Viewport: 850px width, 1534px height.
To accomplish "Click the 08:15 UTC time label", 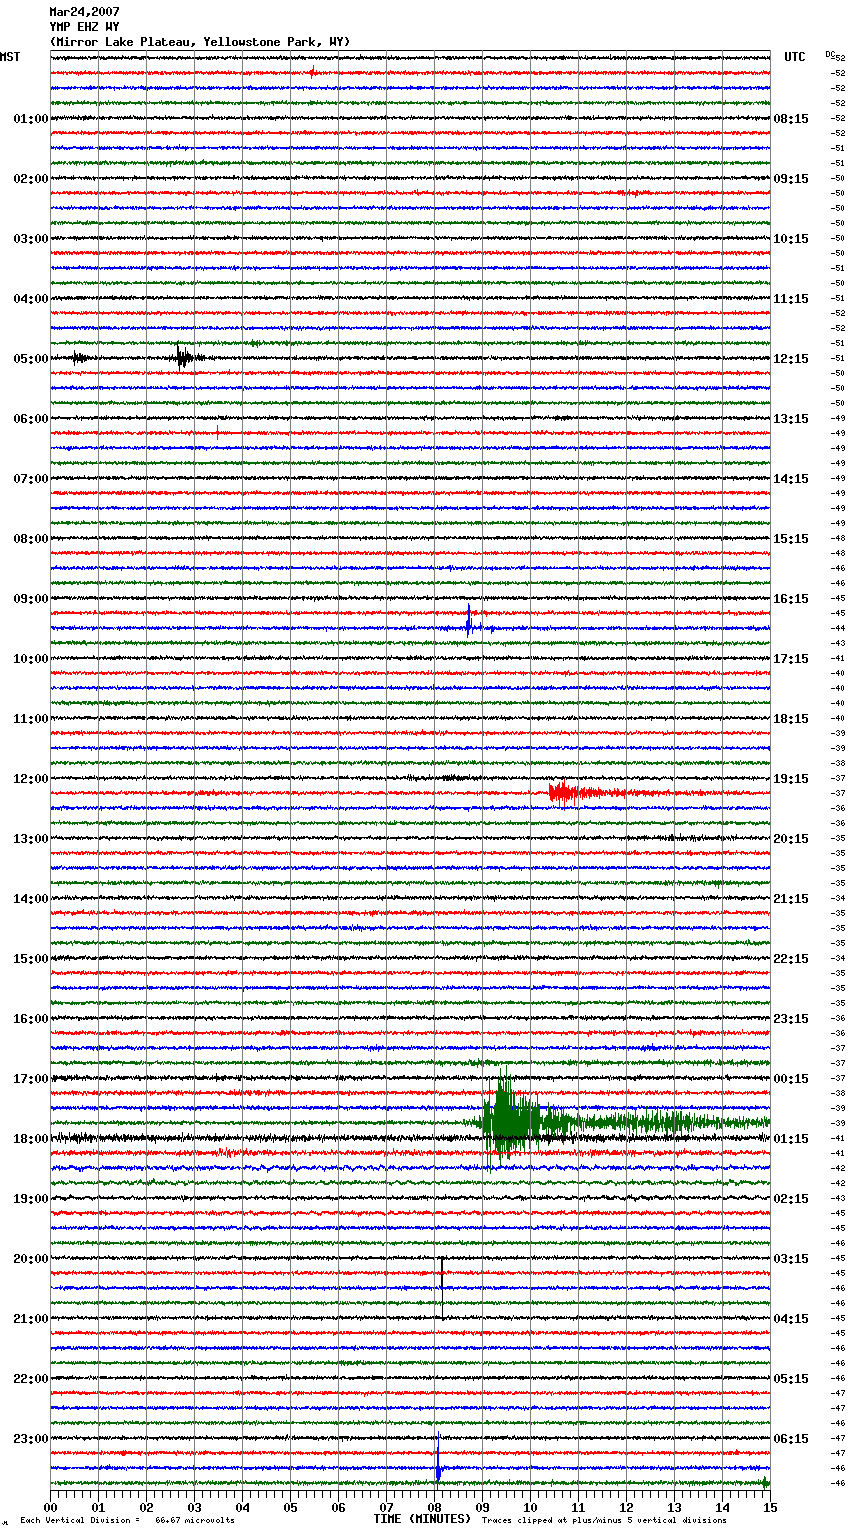I will (791, 119).
